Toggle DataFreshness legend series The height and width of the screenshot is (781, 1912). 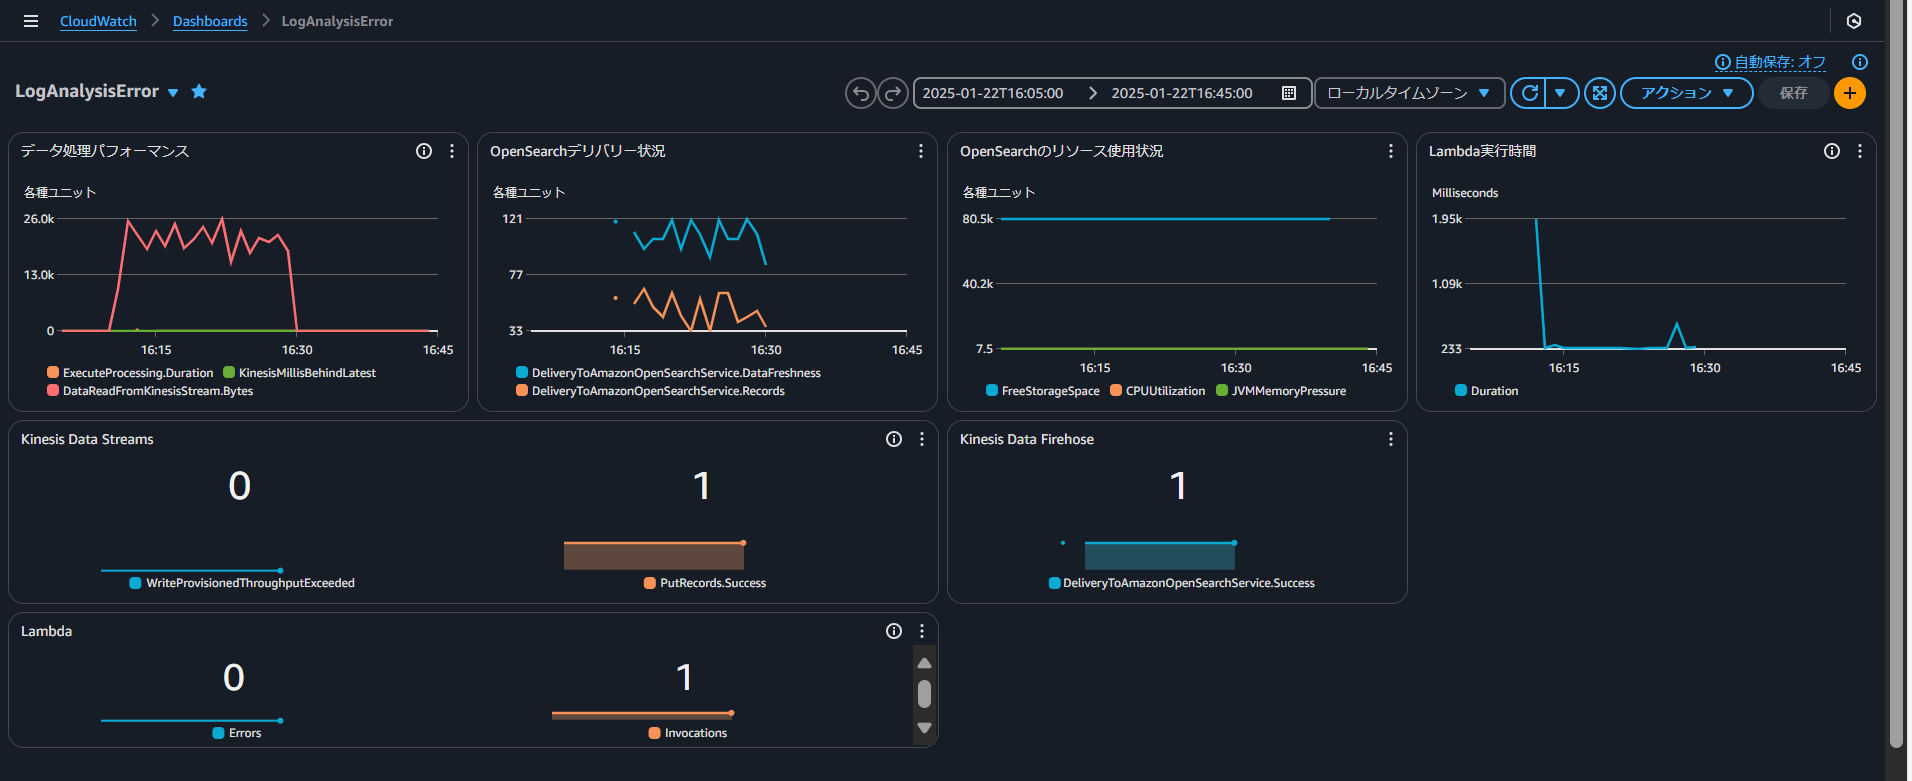tap(668, 373)
